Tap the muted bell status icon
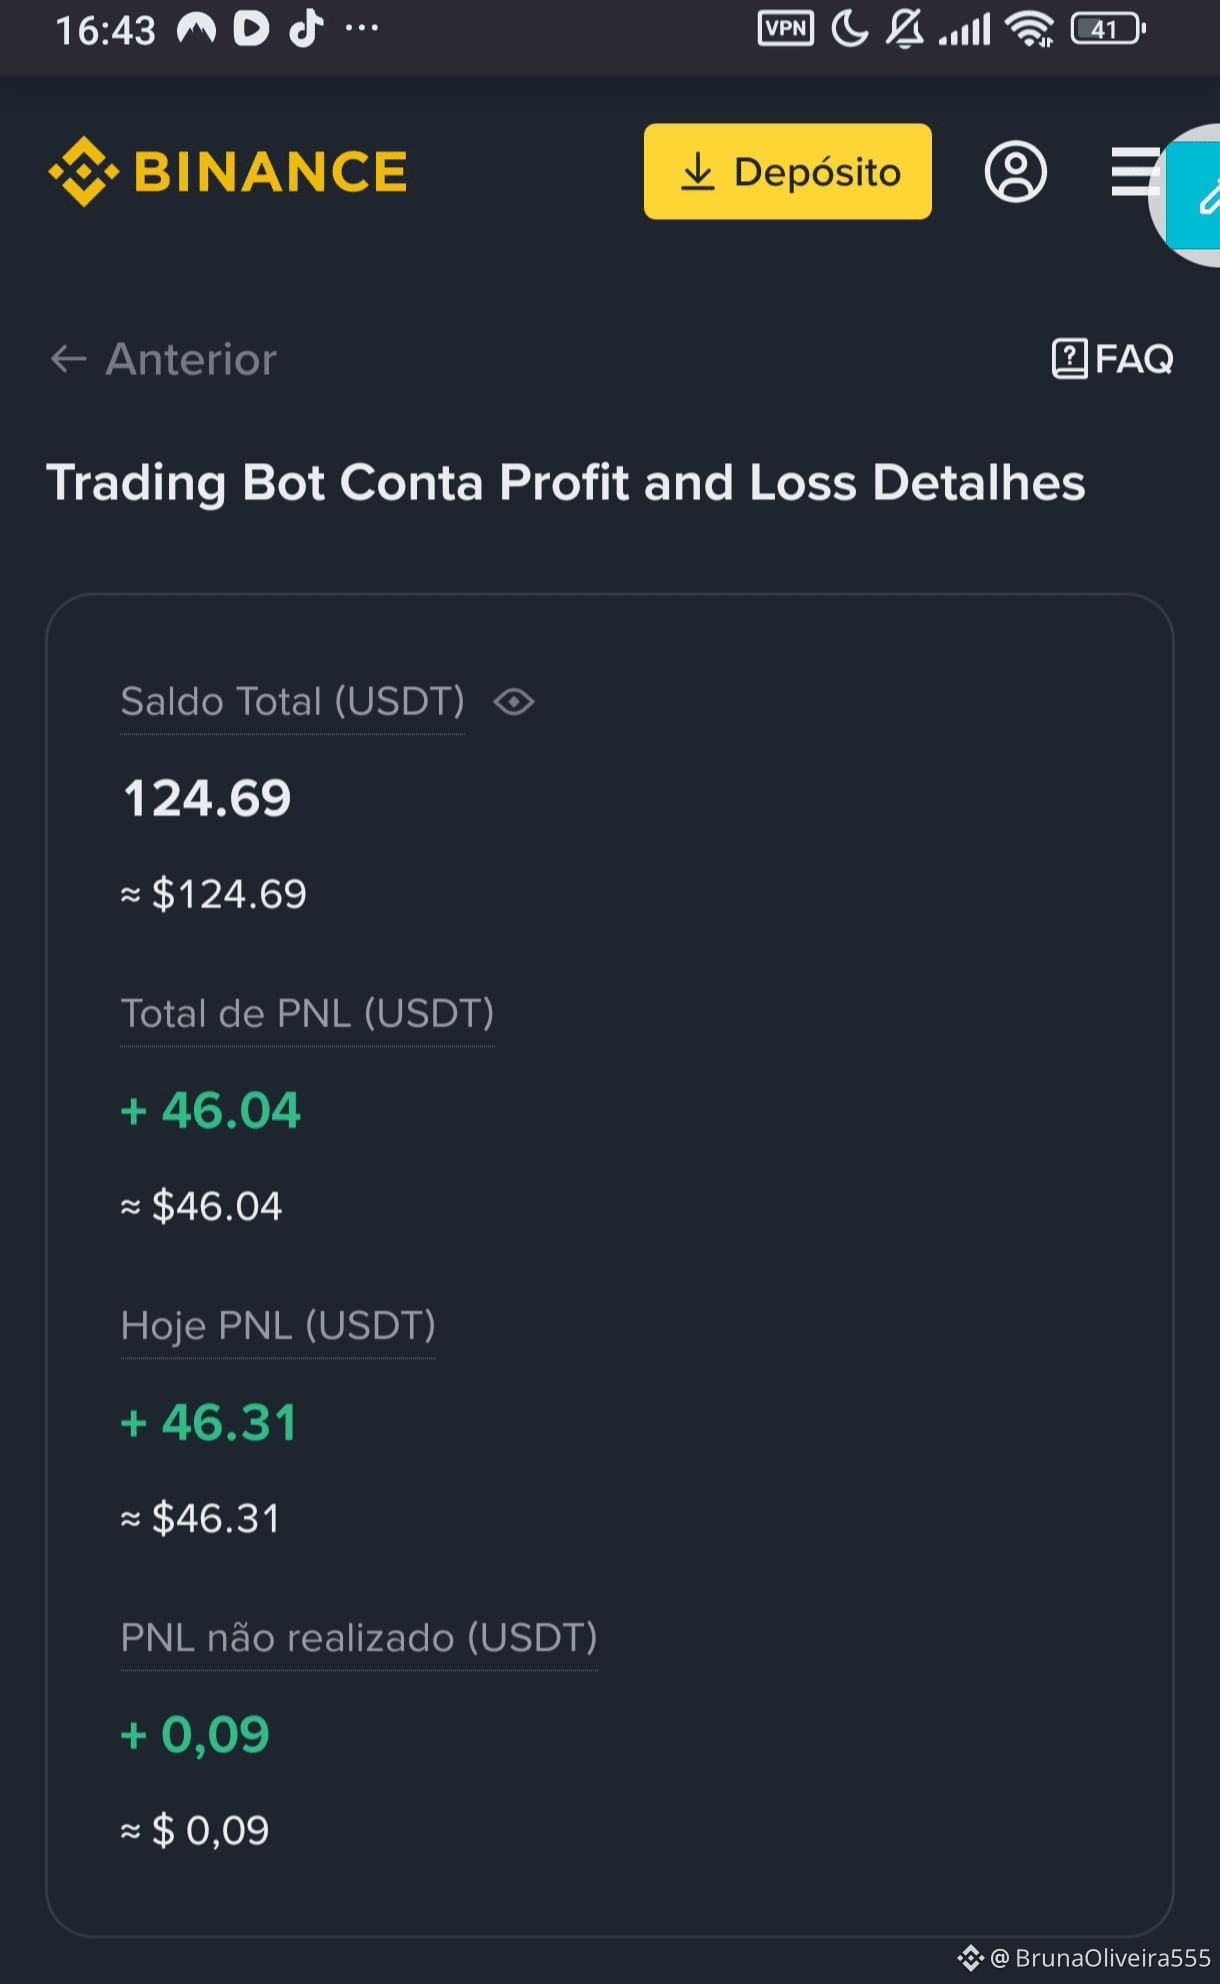Image resolution: width=1220 pixels, height=1984 pixels. pyautogui.click(x=905, y=29)
